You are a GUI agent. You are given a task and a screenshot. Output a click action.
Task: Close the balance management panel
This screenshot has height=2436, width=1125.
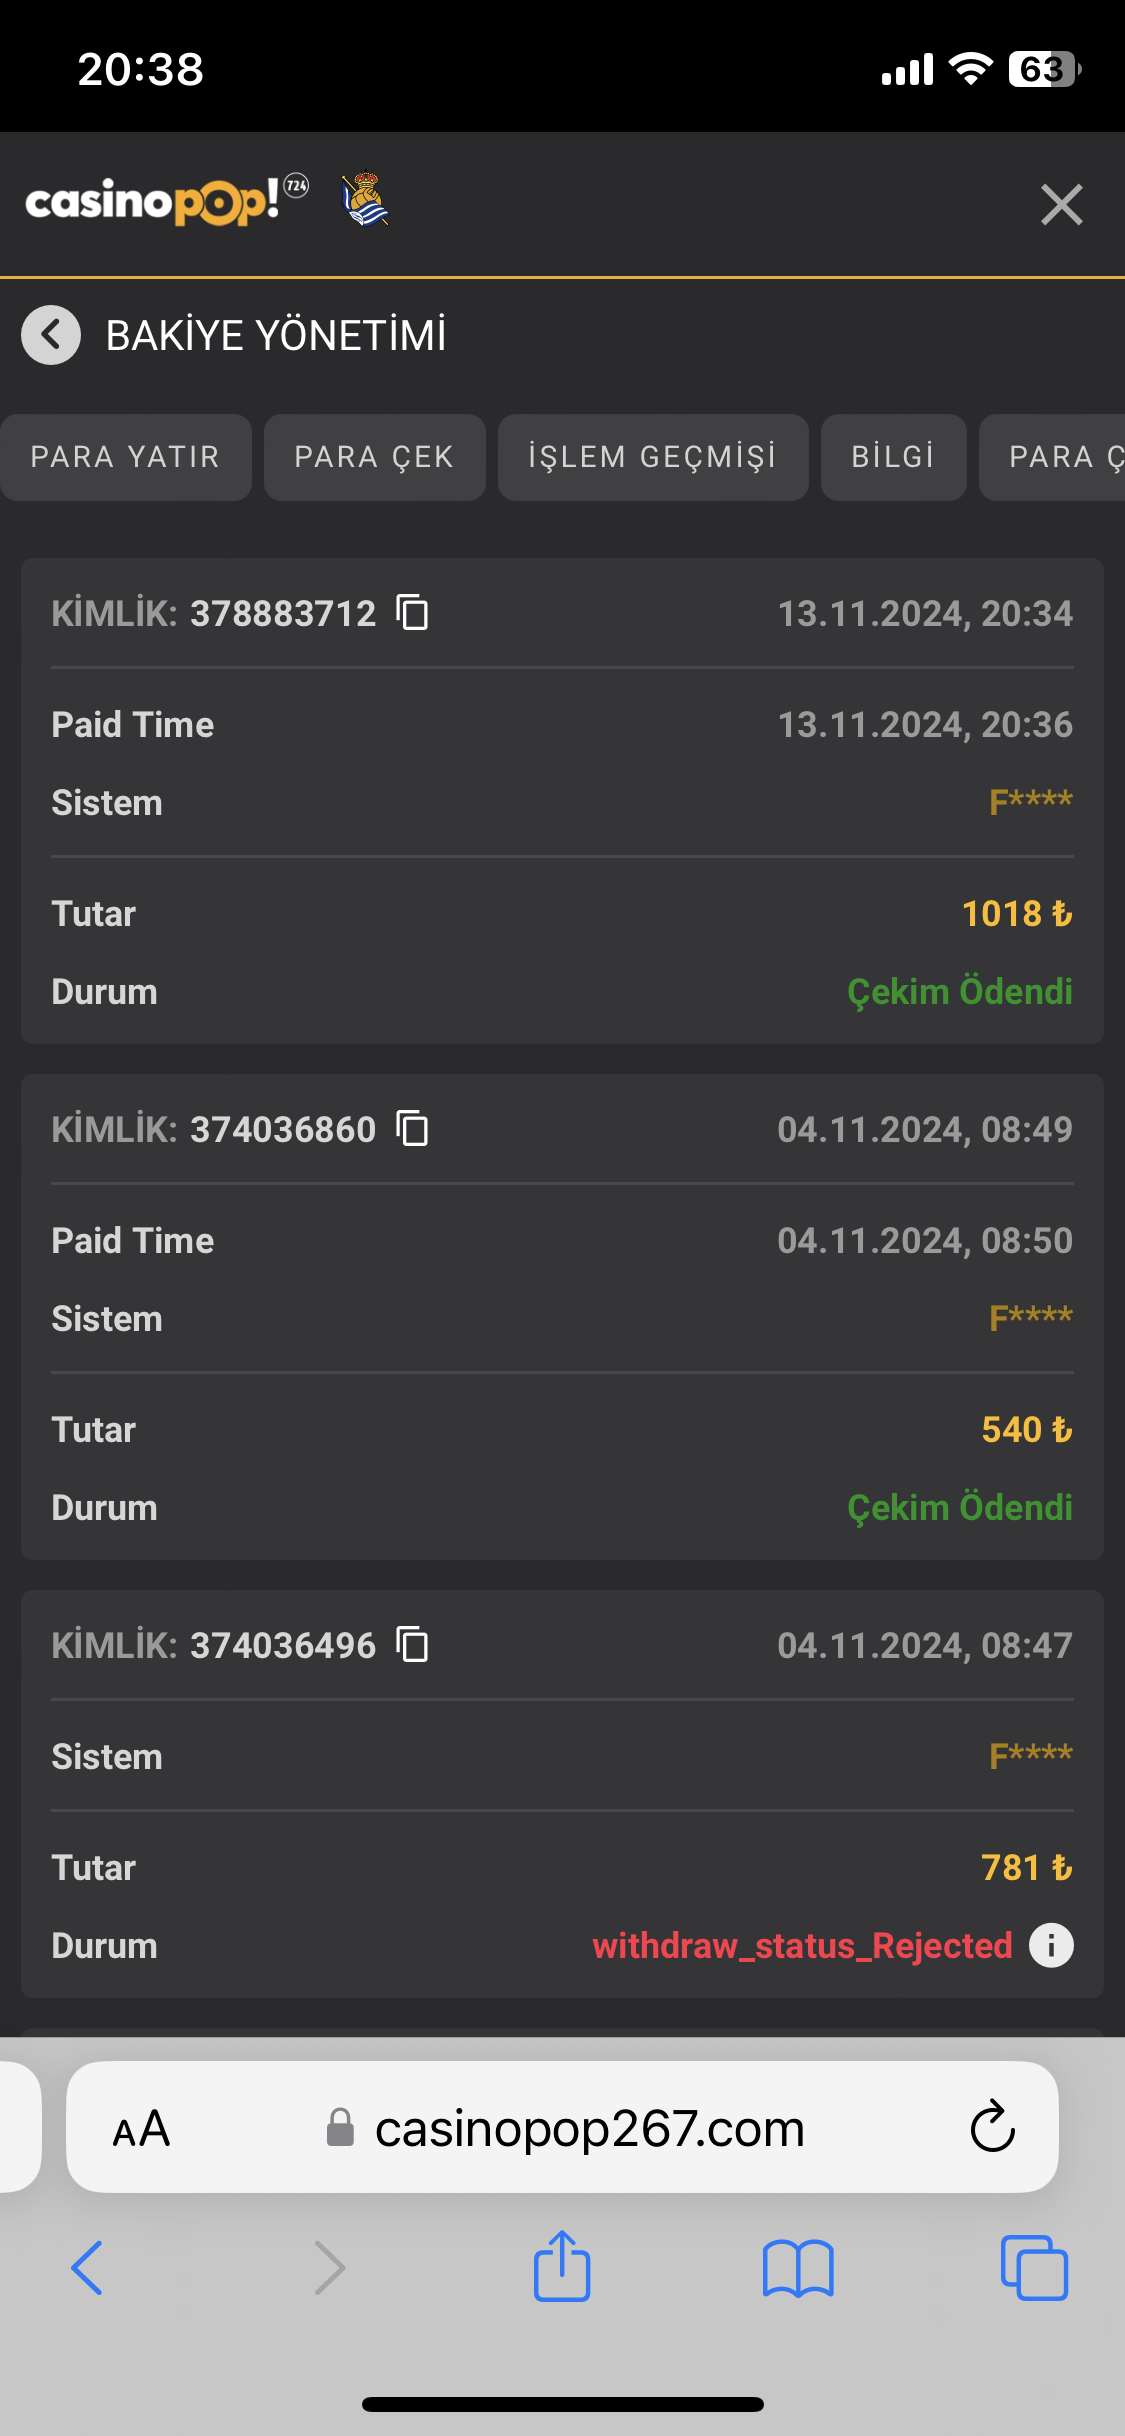coord(1061,205)
